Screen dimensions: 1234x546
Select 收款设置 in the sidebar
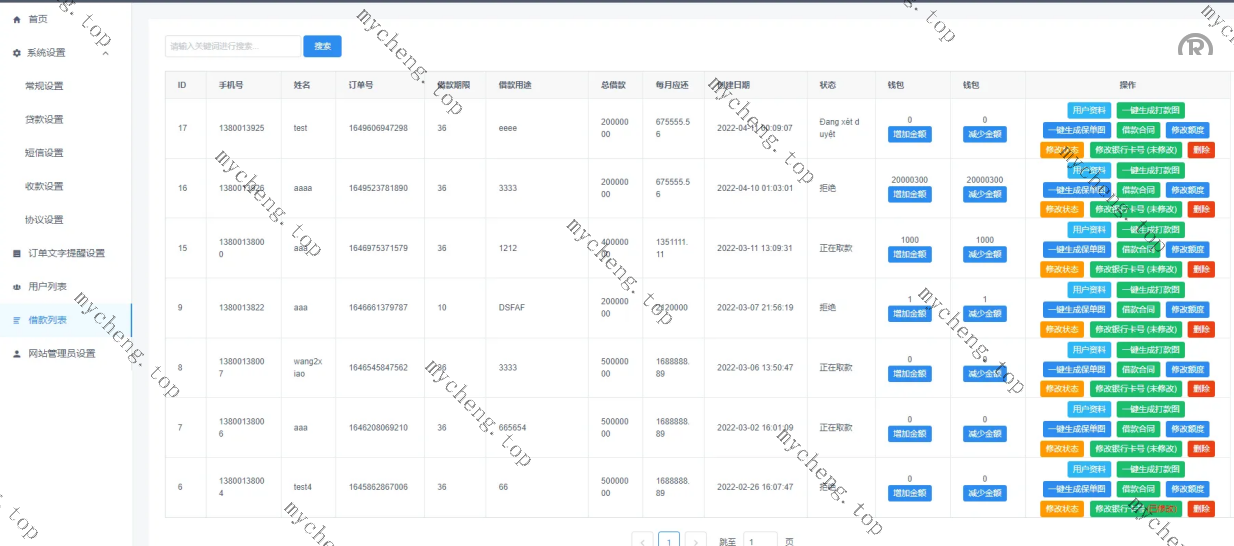[x=44, y=186]
